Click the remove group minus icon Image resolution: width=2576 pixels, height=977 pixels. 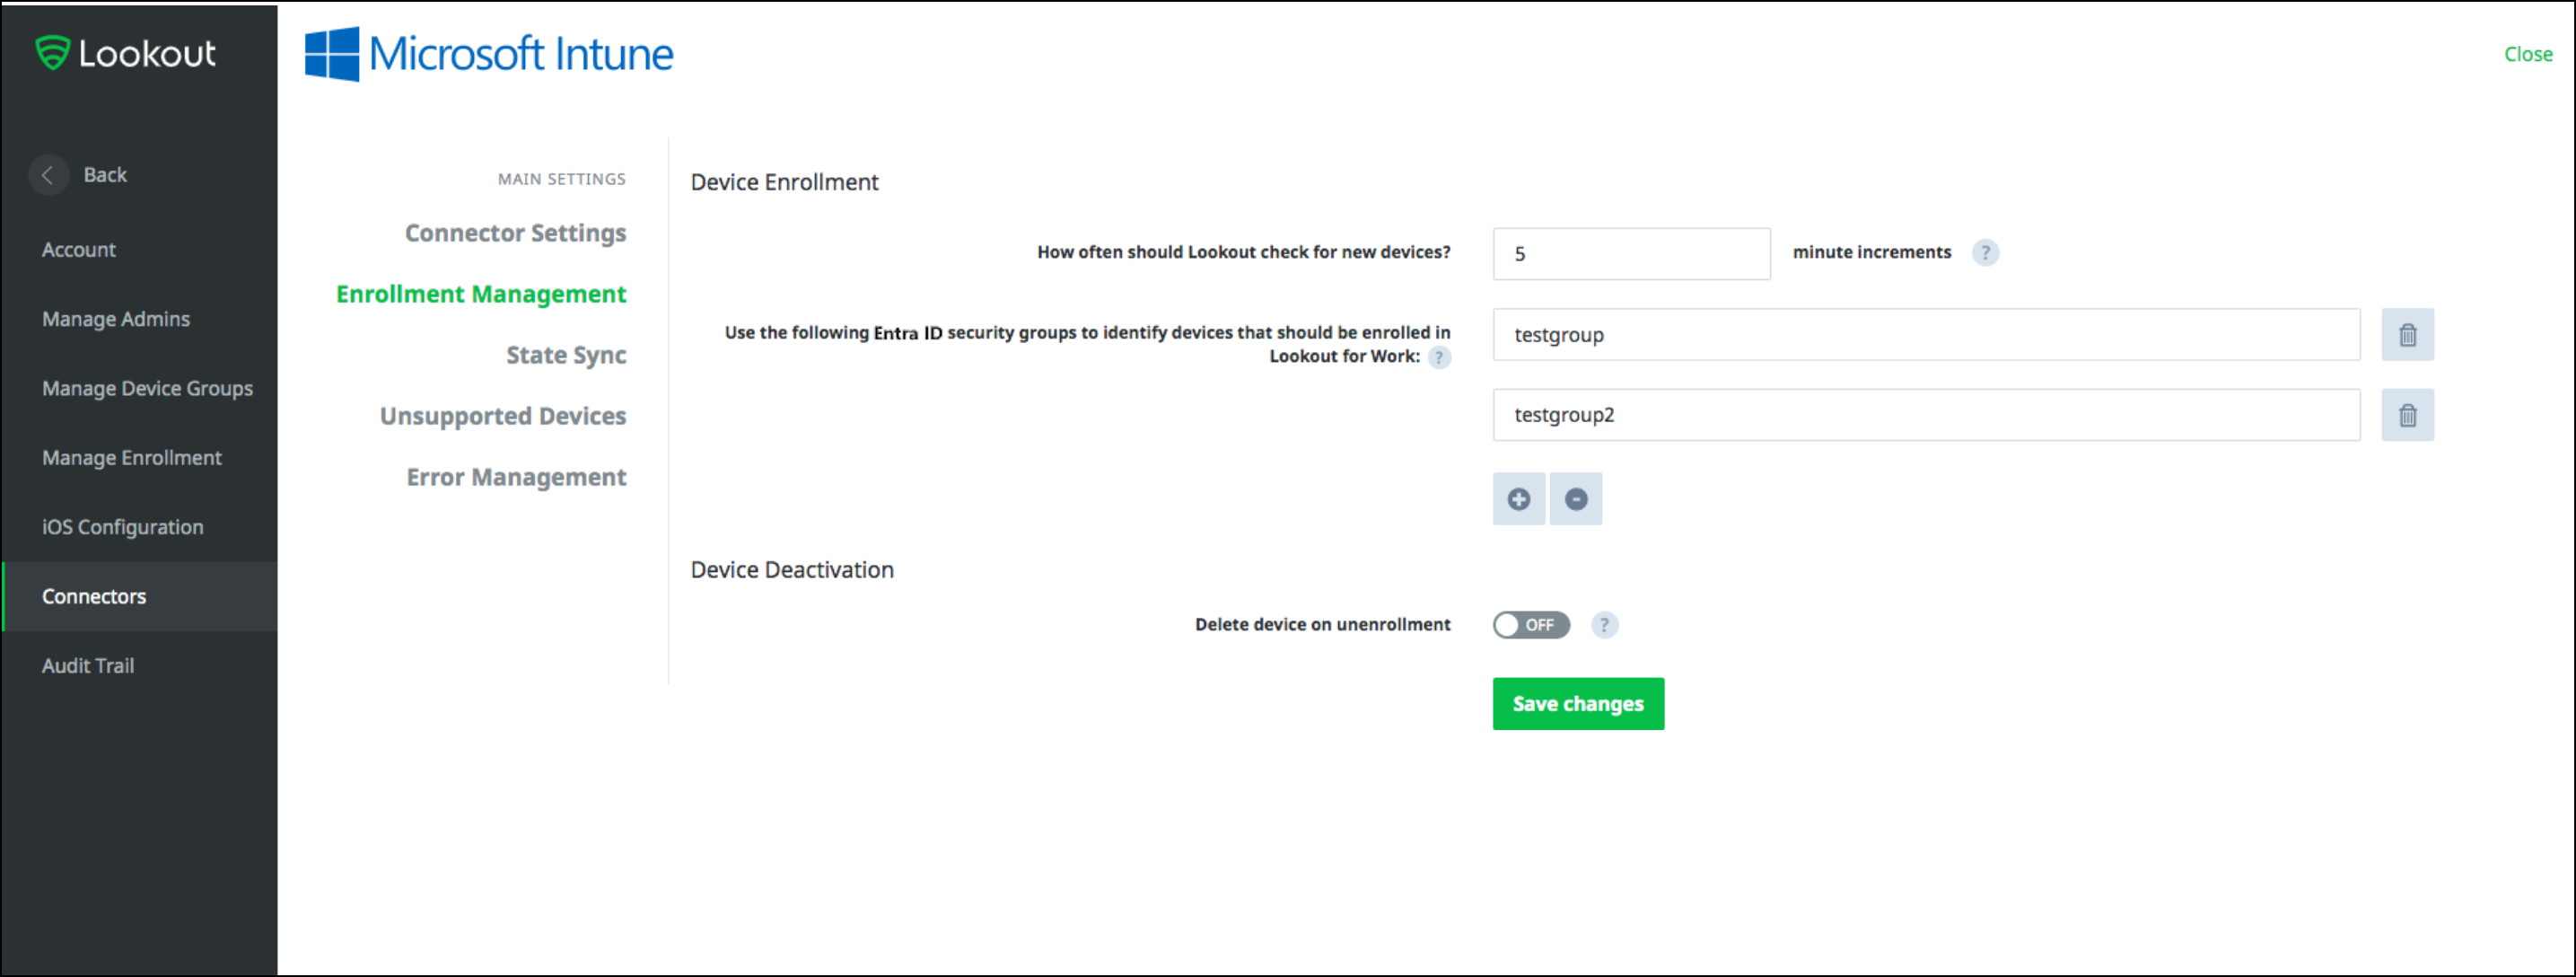click(1573, 498)
